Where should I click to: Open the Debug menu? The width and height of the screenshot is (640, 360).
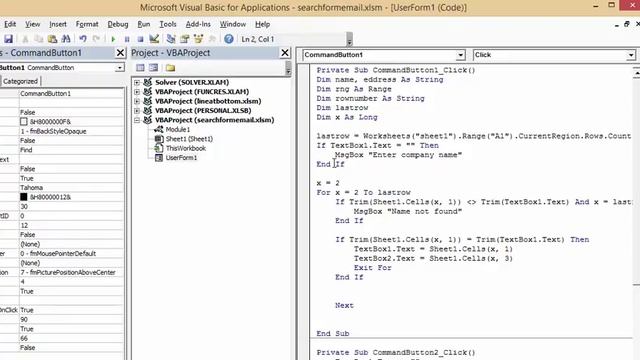tap(118, 24)
